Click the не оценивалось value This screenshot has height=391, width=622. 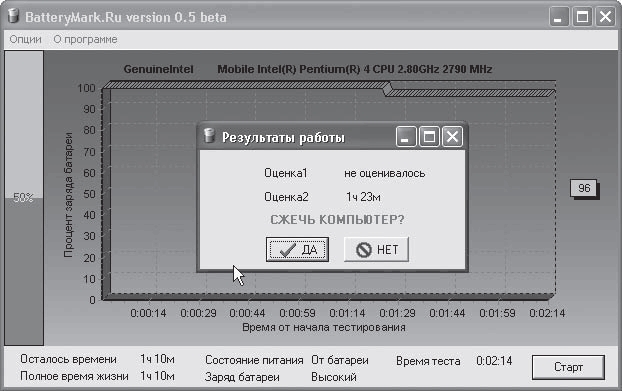point(384,173)
